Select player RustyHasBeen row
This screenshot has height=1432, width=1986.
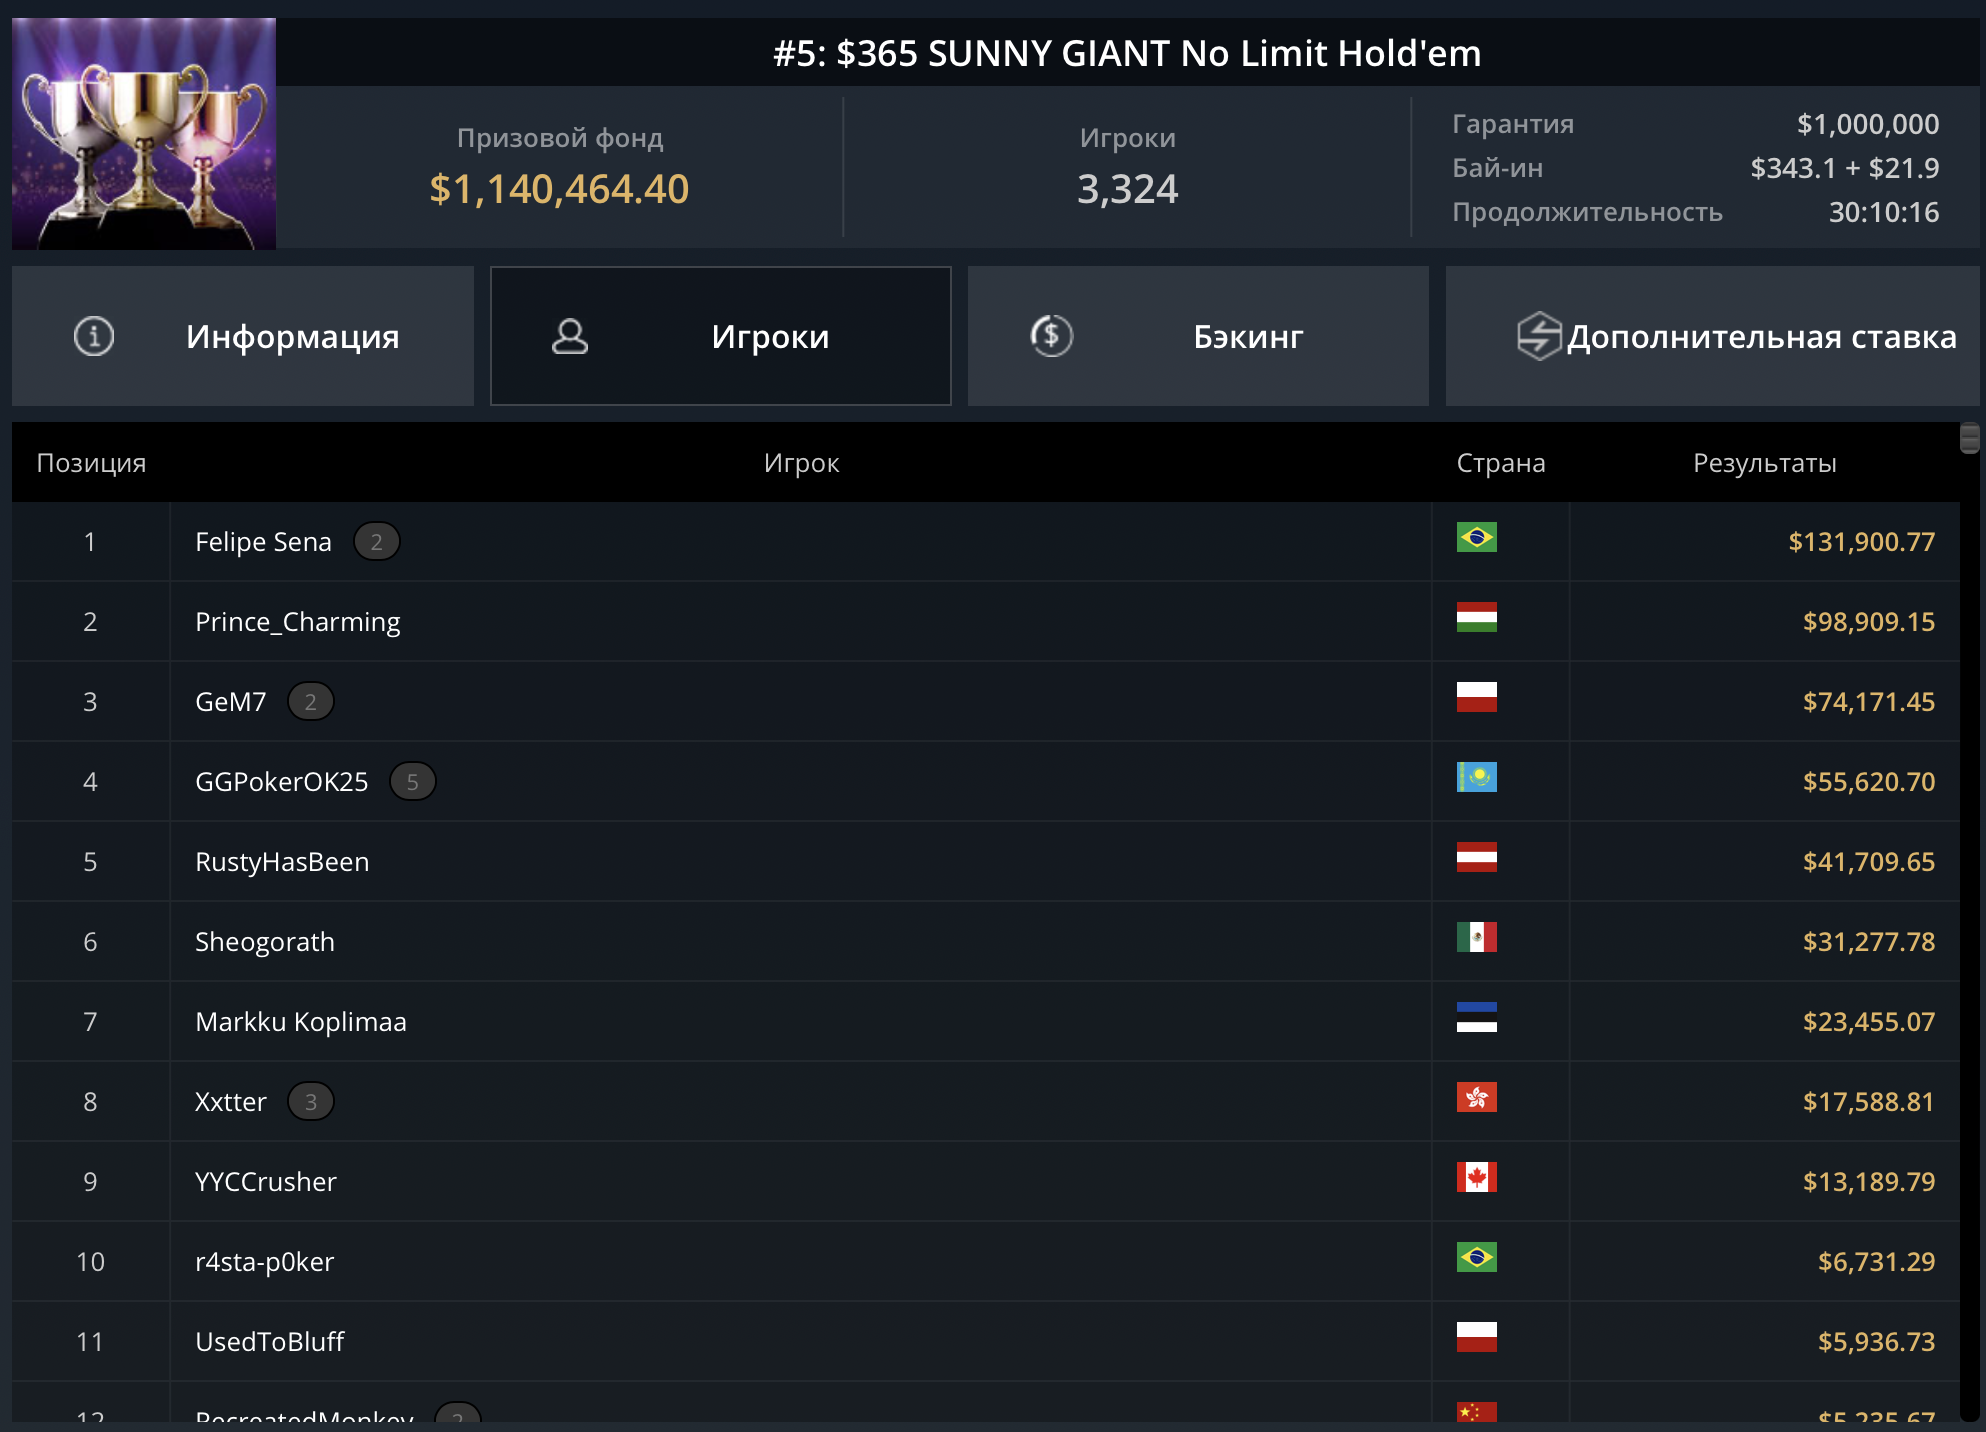coord(282,862)
